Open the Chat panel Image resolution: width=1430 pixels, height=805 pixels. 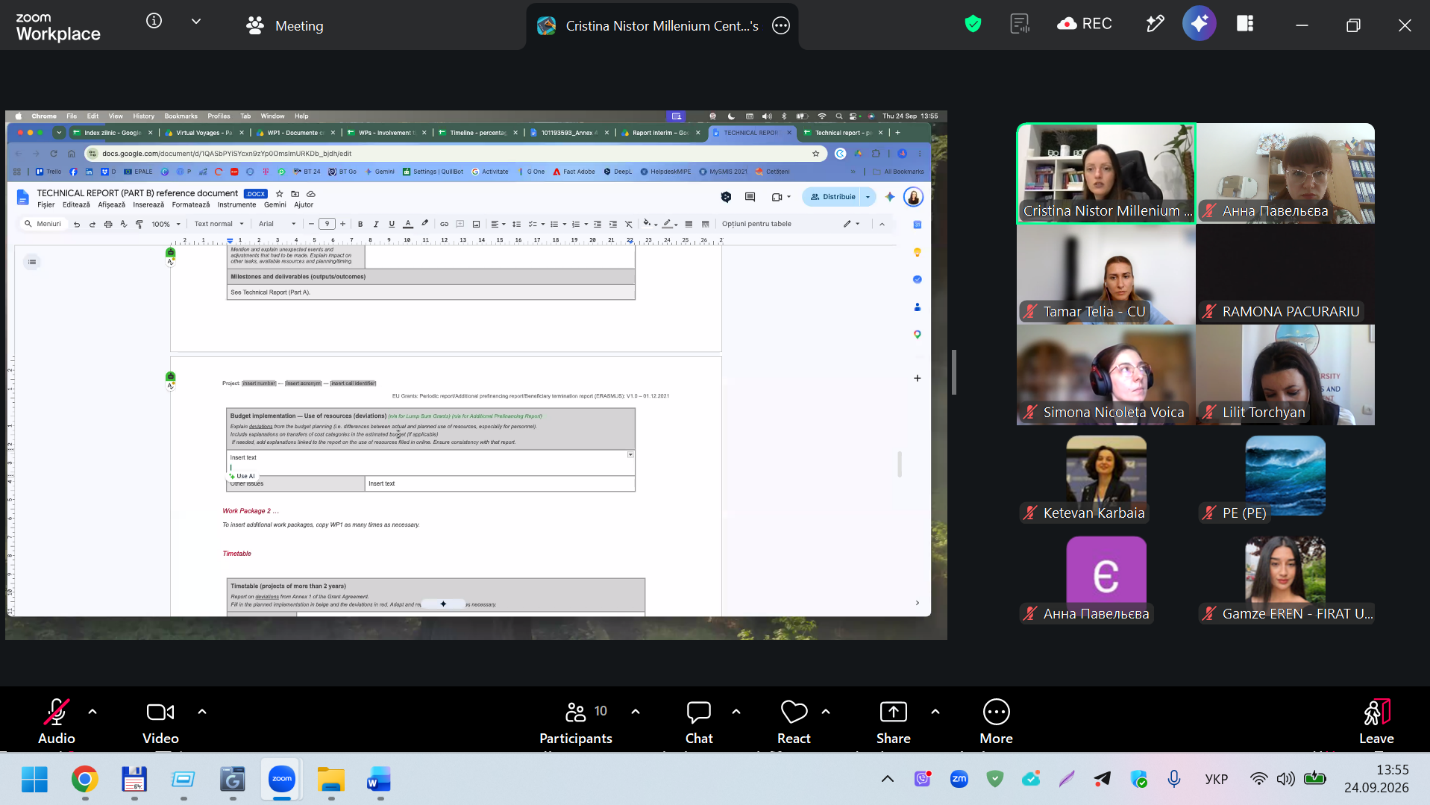(x=699, y=722)
